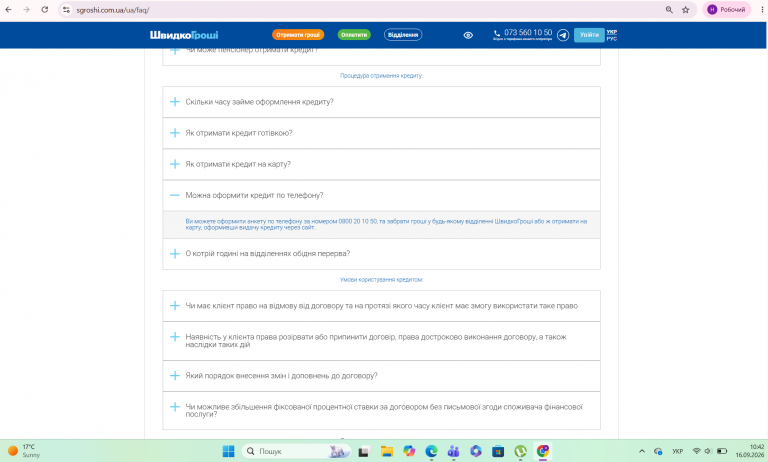Open the Робочий profile menu
The image size is (768, 462).
(x=726, y=10)
